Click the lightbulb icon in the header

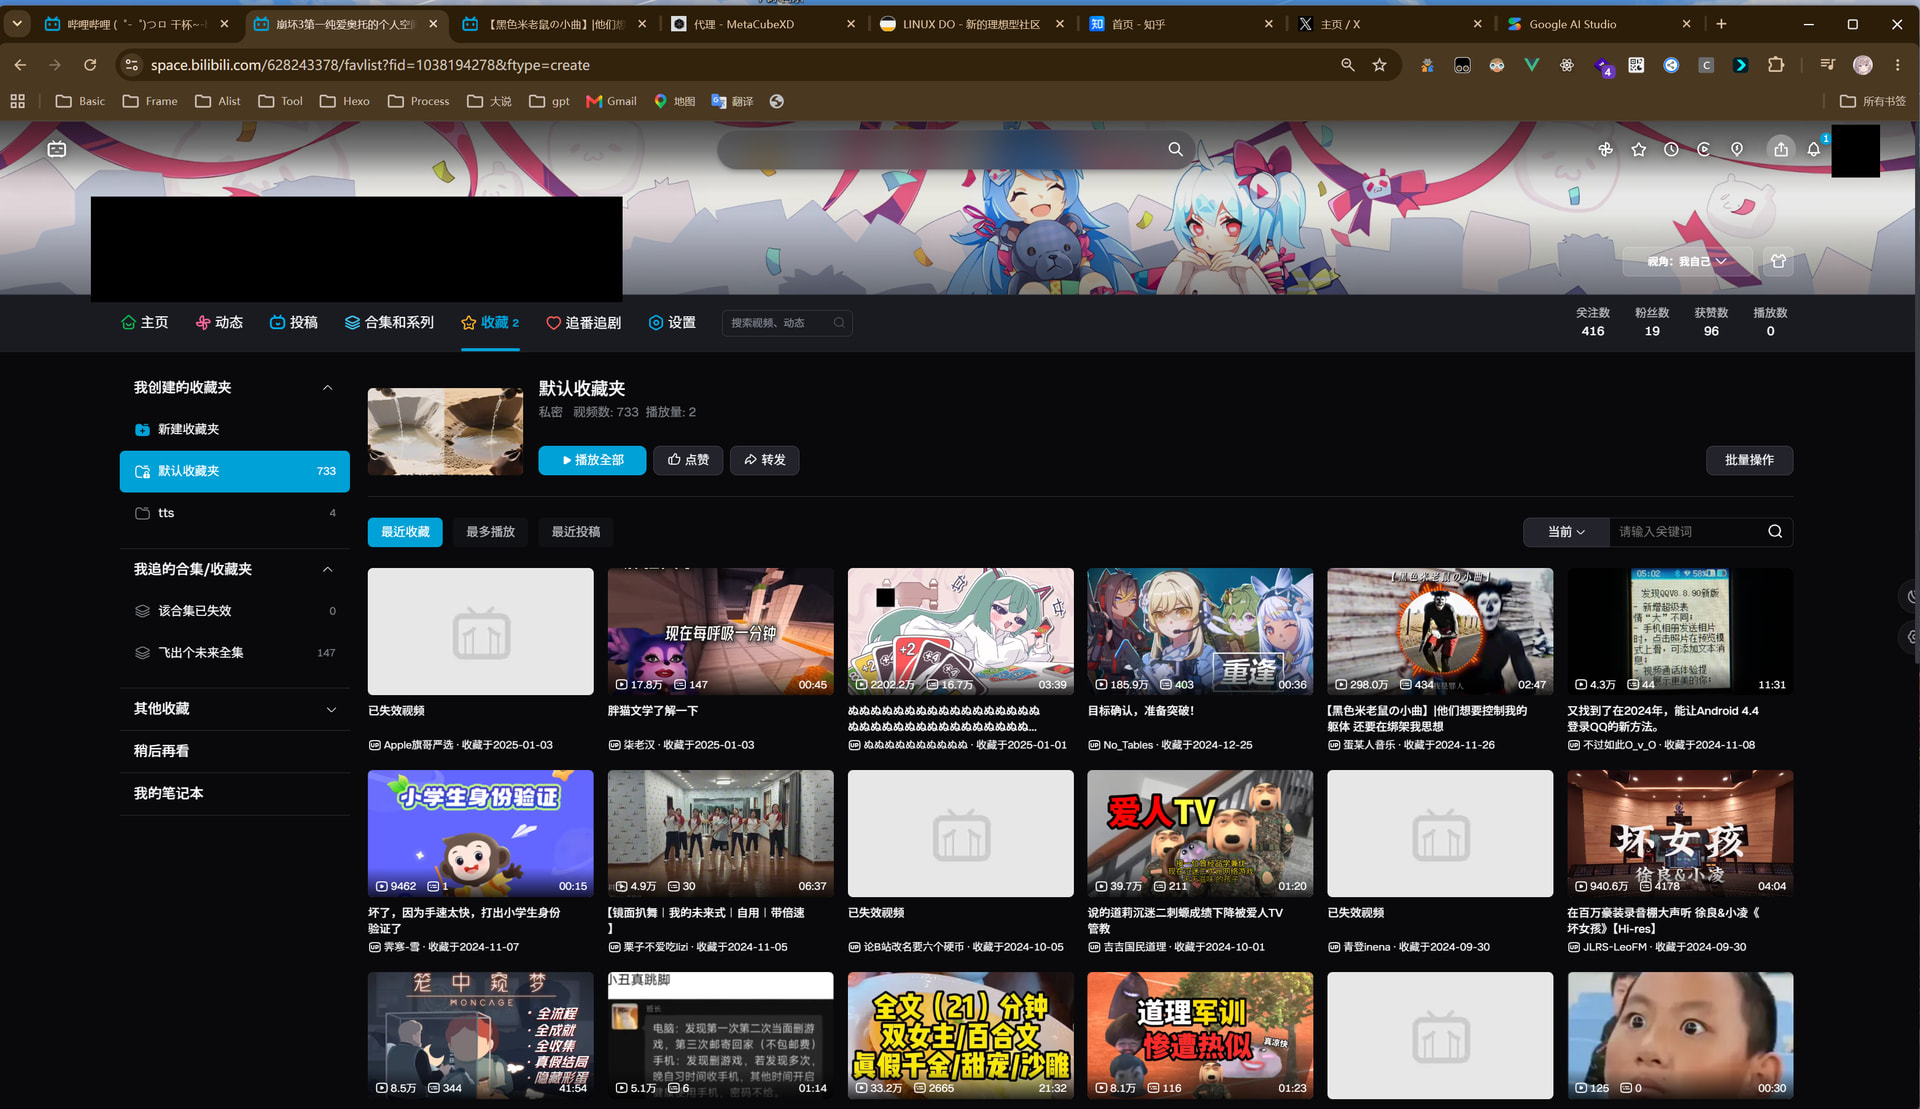[1737, 149]
